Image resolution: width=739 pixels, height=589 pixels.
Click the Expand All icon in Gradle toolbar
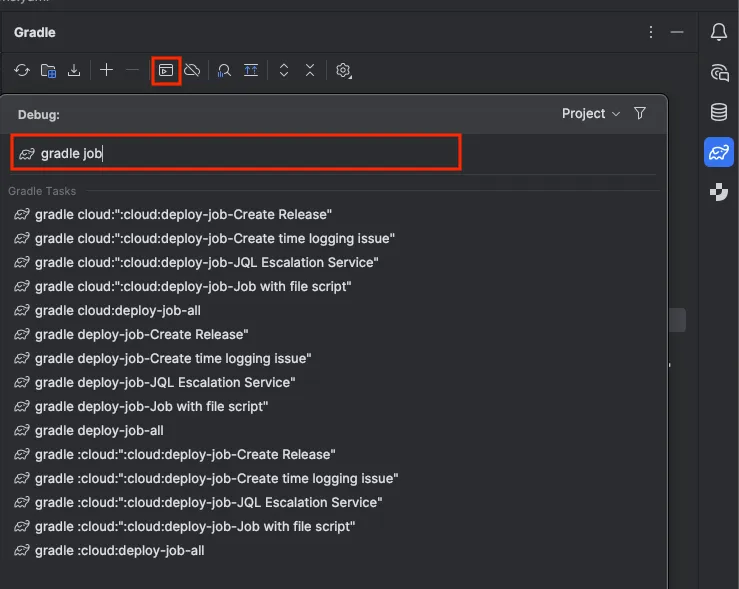pyautogui.click(x=284, y=71)
